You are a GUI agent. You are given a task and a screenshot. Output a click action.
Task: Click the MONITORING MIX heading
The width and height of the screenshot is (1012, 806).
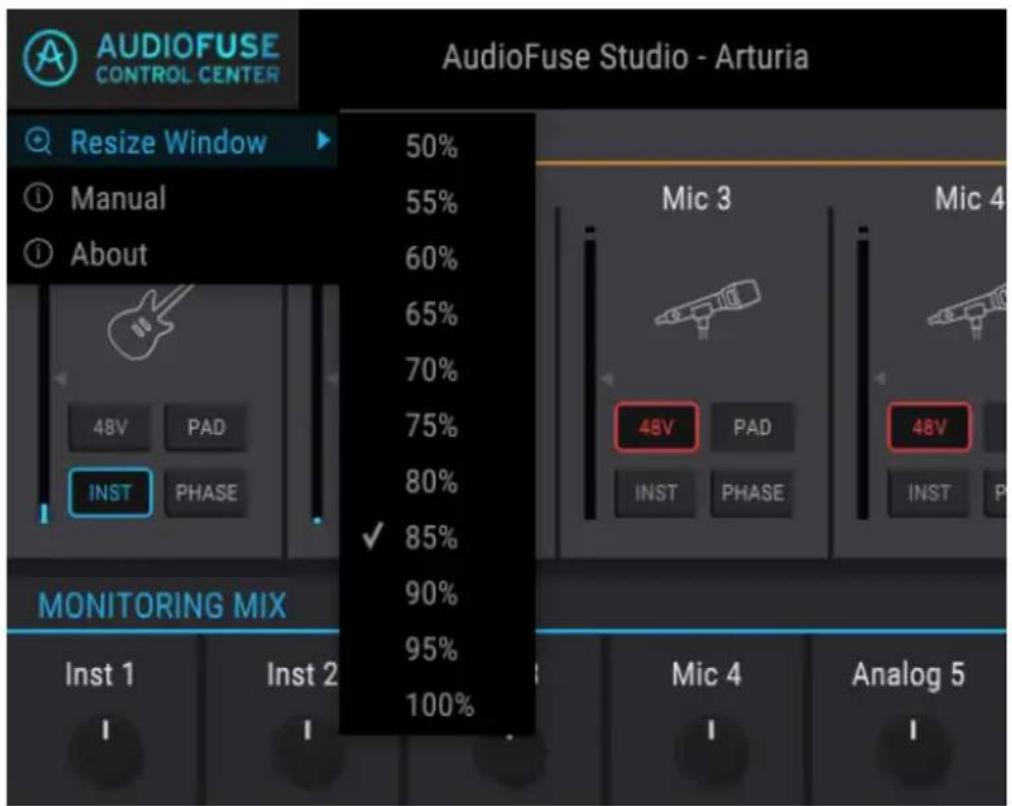point(162,605)
